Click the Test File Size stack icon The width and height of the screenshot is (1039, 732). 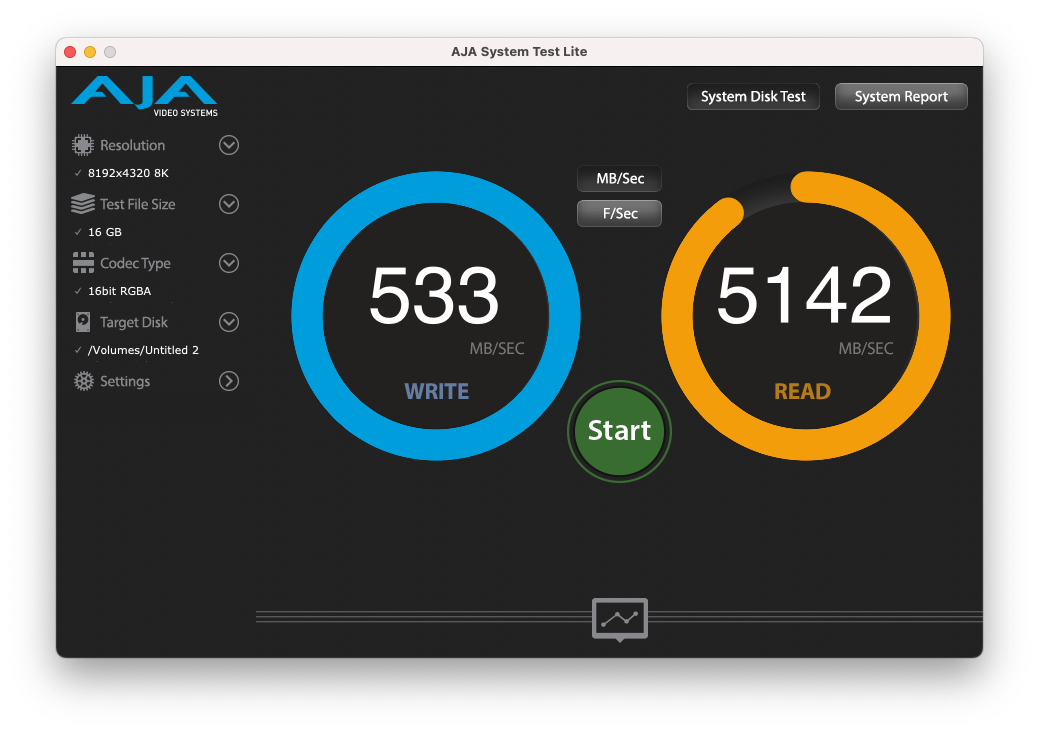coord(83,204)
